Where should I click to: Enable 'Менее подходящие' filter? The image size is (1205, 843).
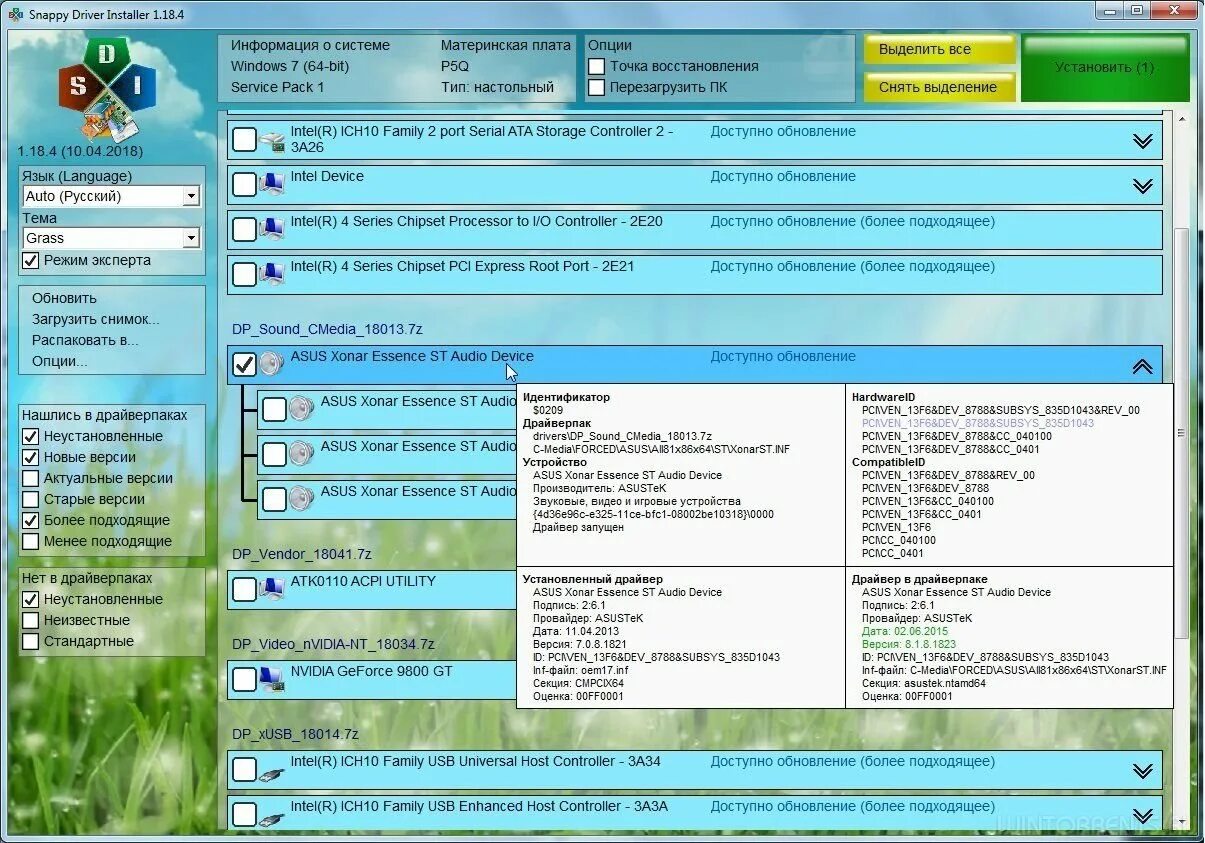coord(31,541)
